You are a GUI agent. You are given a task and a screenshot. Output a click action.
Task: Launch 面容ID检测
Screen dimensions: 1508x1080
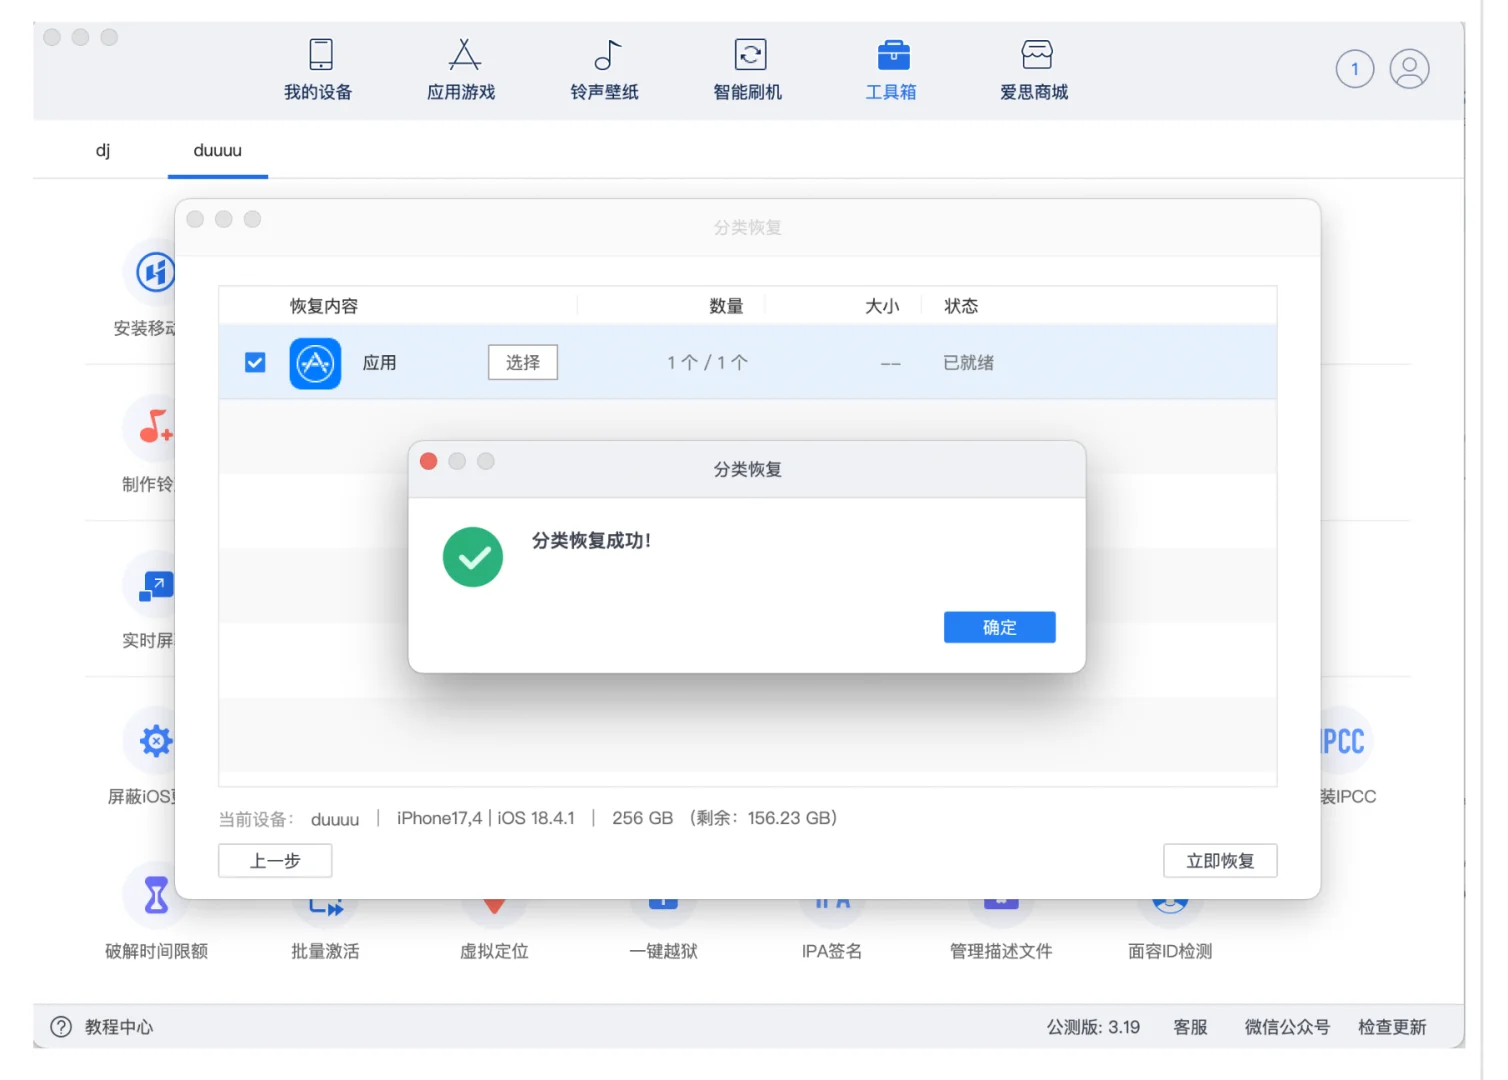point(1169,920)
